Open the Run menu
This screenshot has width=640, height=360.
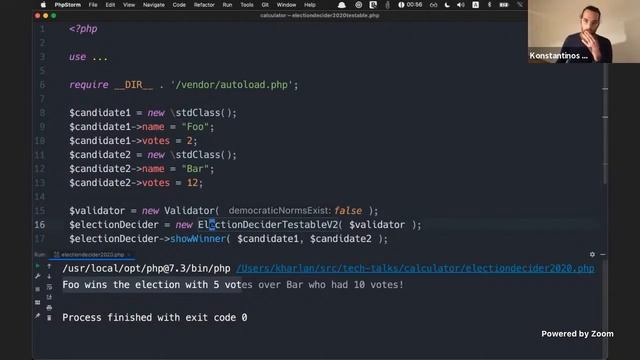[x=227, y=5]
